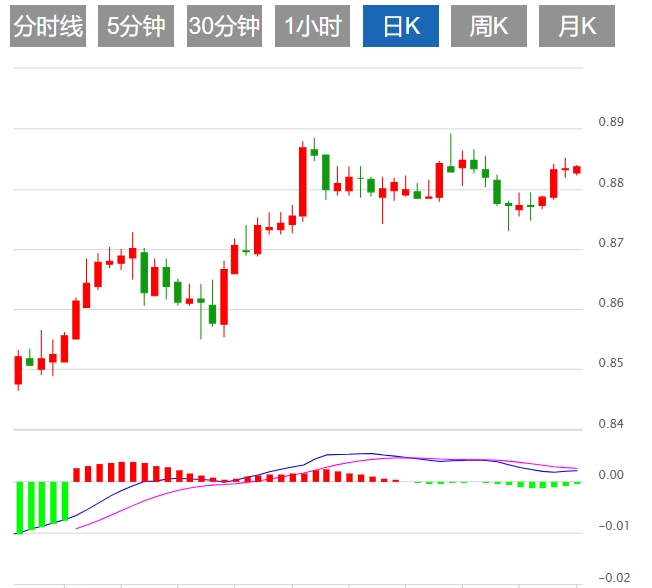Switch to the 月K monthly tab
Screen dimensions: 652x588
tap(577, 26)
